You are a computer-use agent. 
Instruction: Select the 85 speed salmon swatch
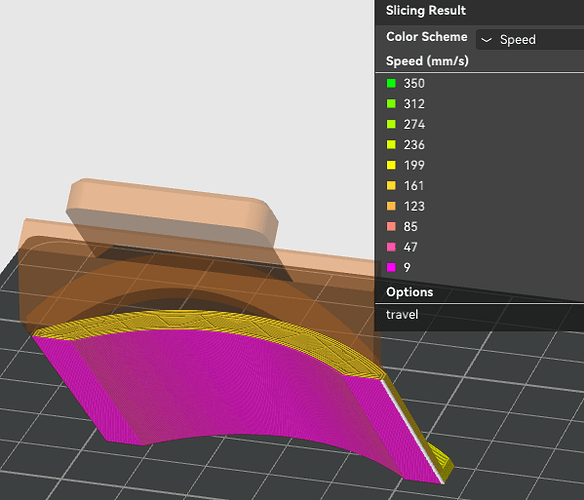click(391, 227)
